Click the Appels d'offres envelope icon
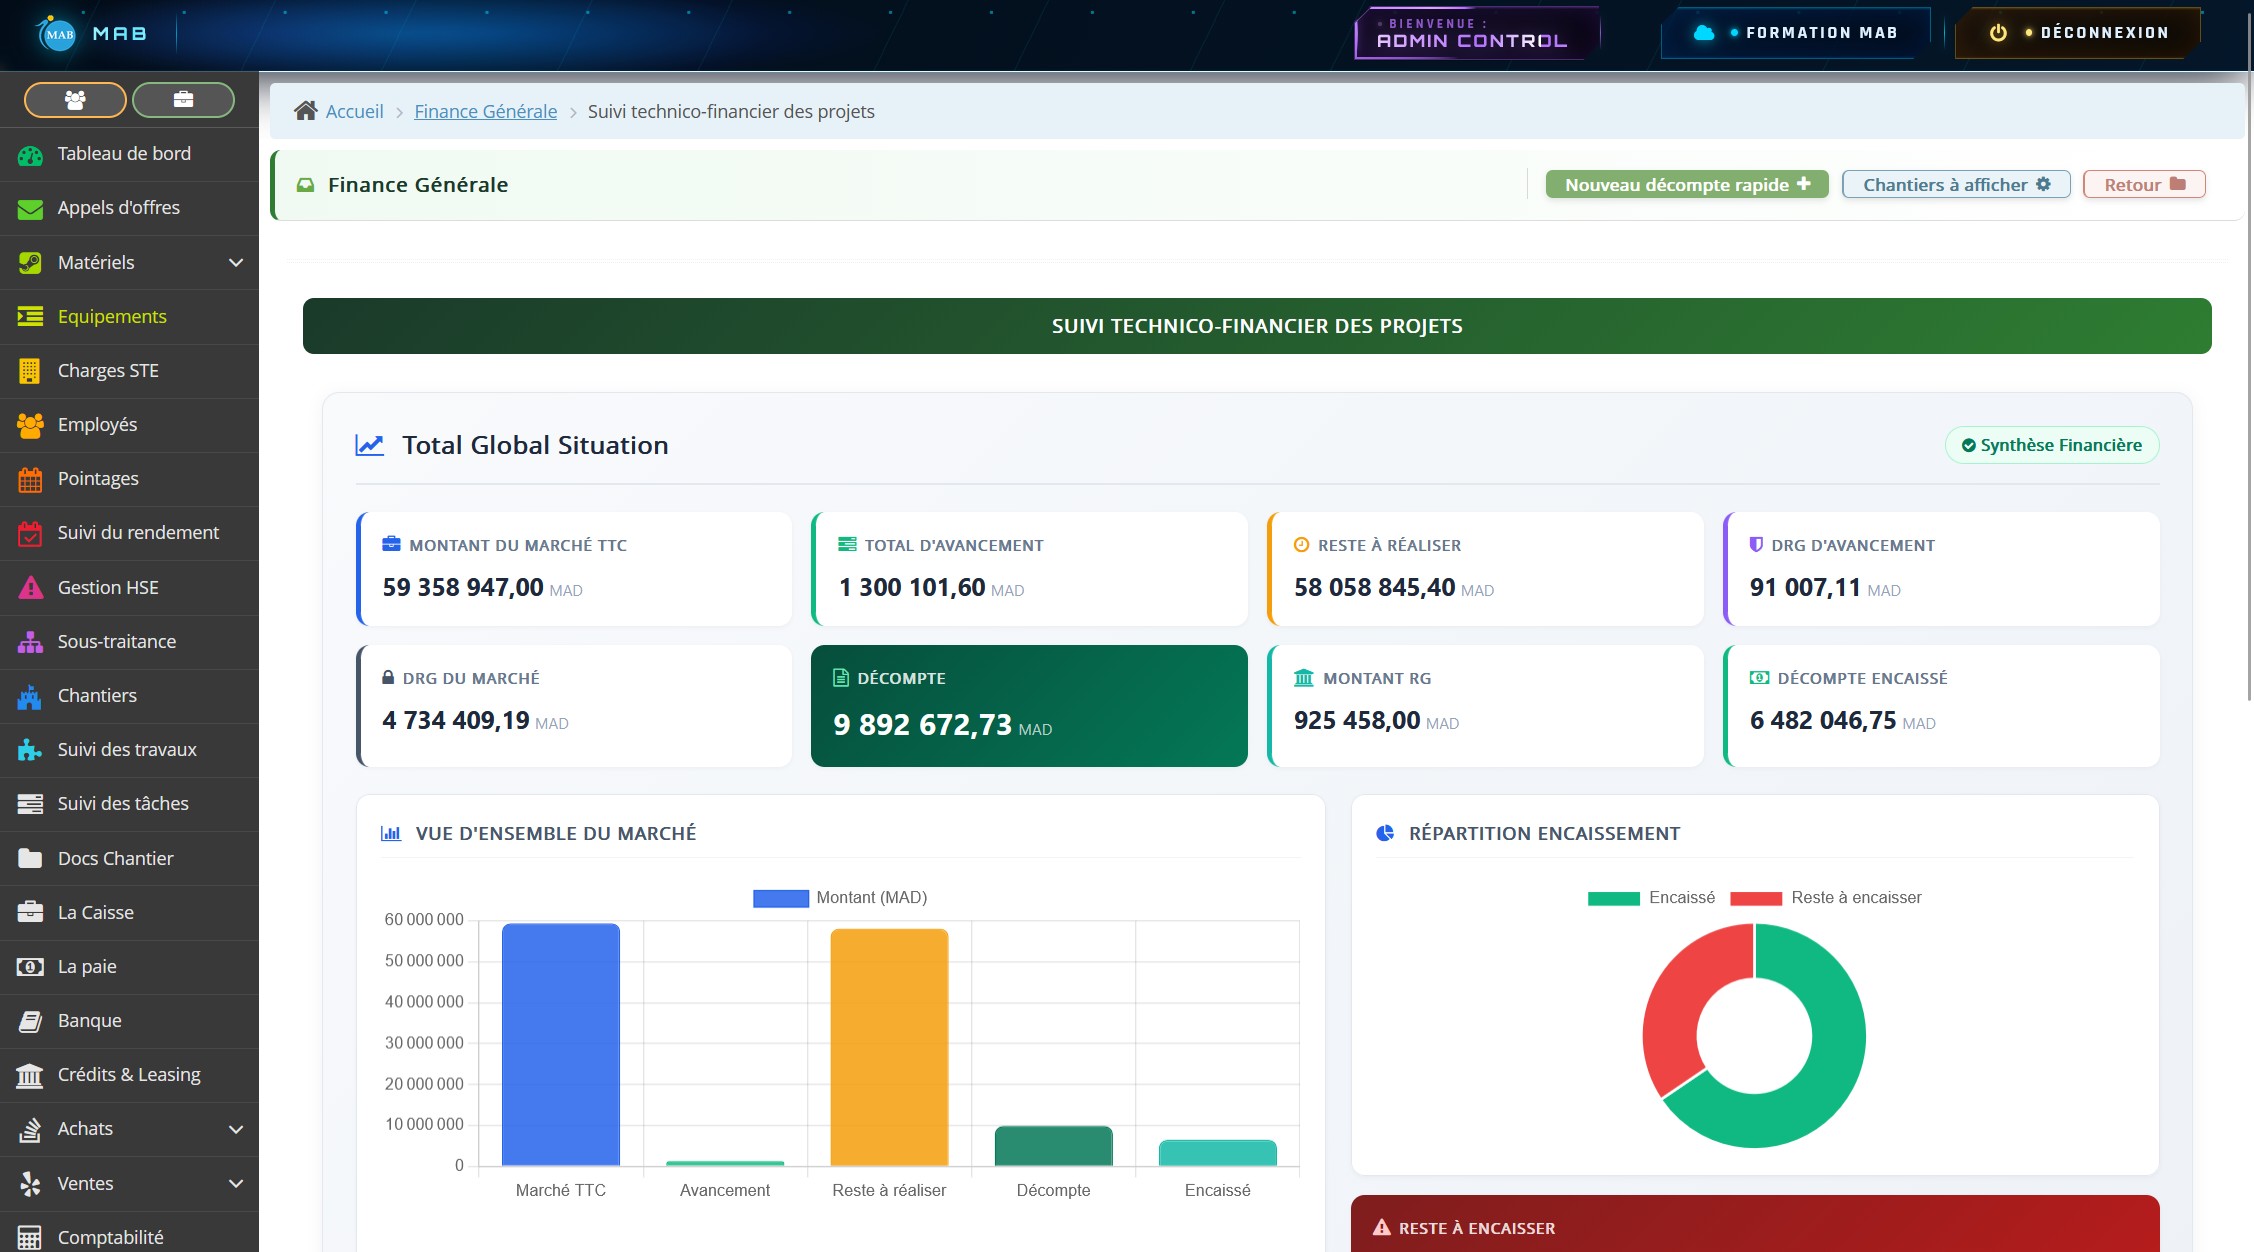 tap(30, 209)
